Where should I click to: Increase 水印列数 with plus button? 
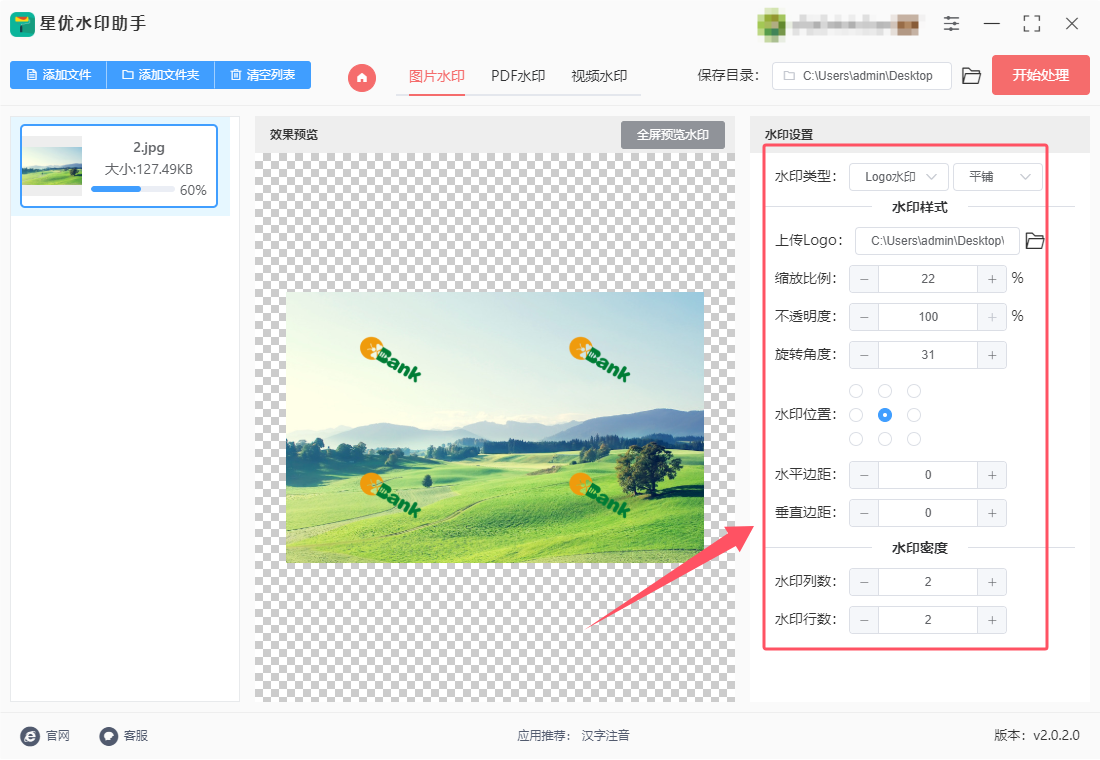tap(992, 582)
